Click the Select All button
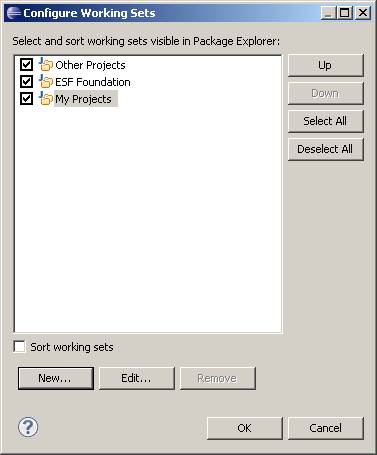377x455 pixels. tap(325, 121)
